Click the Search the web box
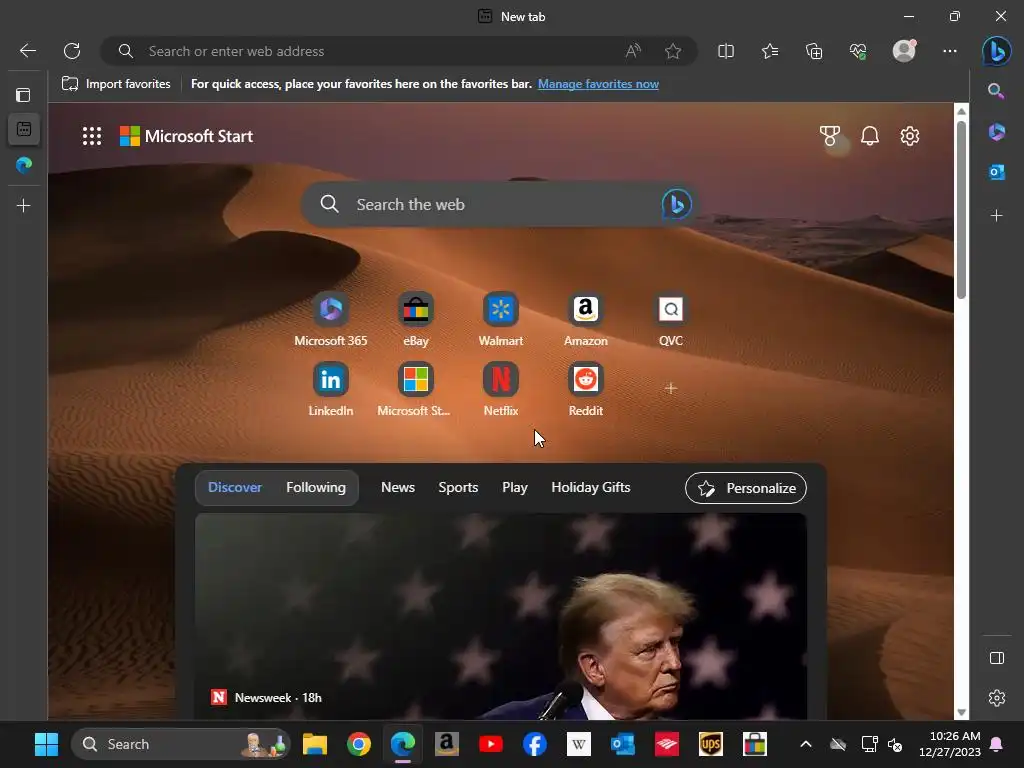 pos(499,204)
